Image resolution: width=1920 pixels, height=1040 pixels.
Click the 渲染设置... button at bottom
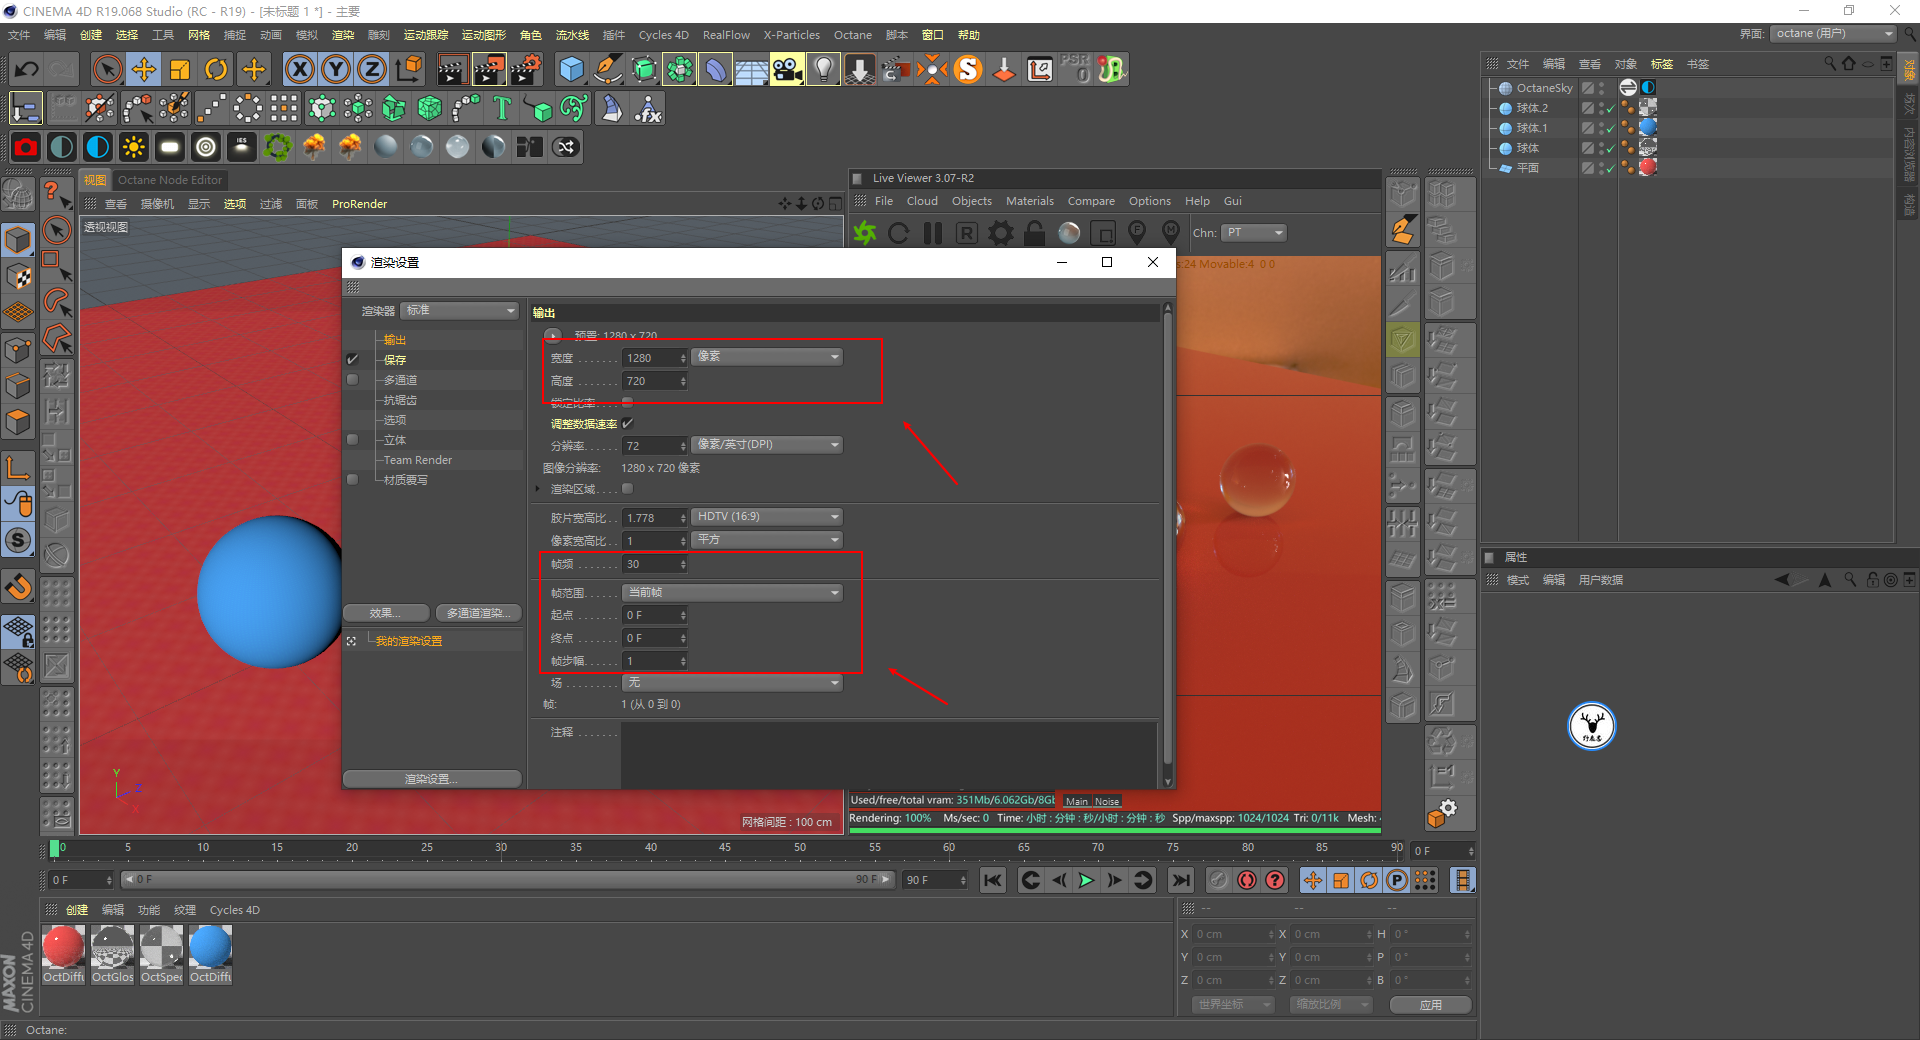[432, 779]
